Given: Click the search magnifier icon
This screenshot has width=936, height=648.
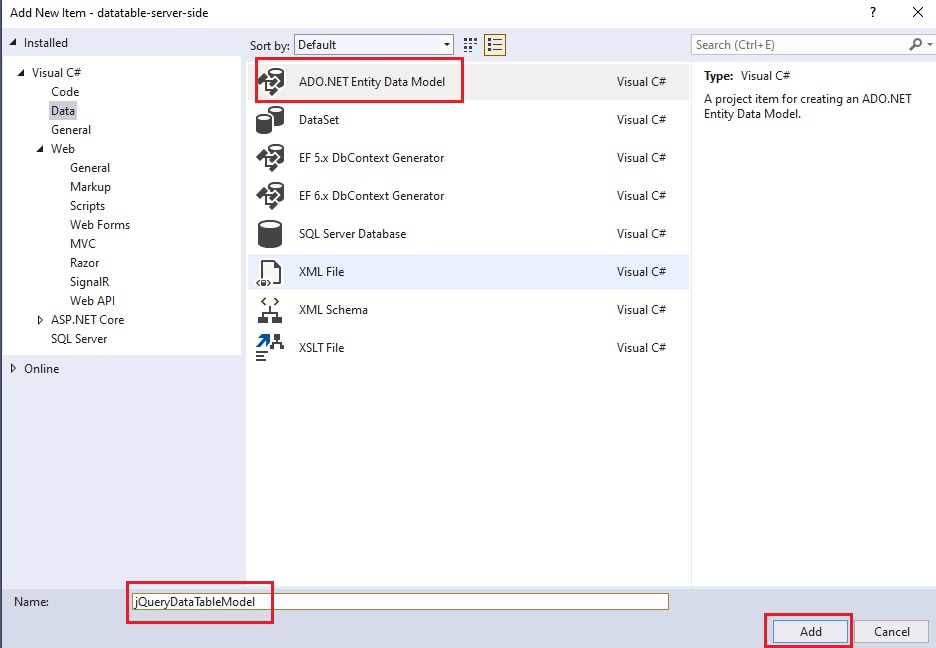Looking at the screenshot, I should 915,45.
